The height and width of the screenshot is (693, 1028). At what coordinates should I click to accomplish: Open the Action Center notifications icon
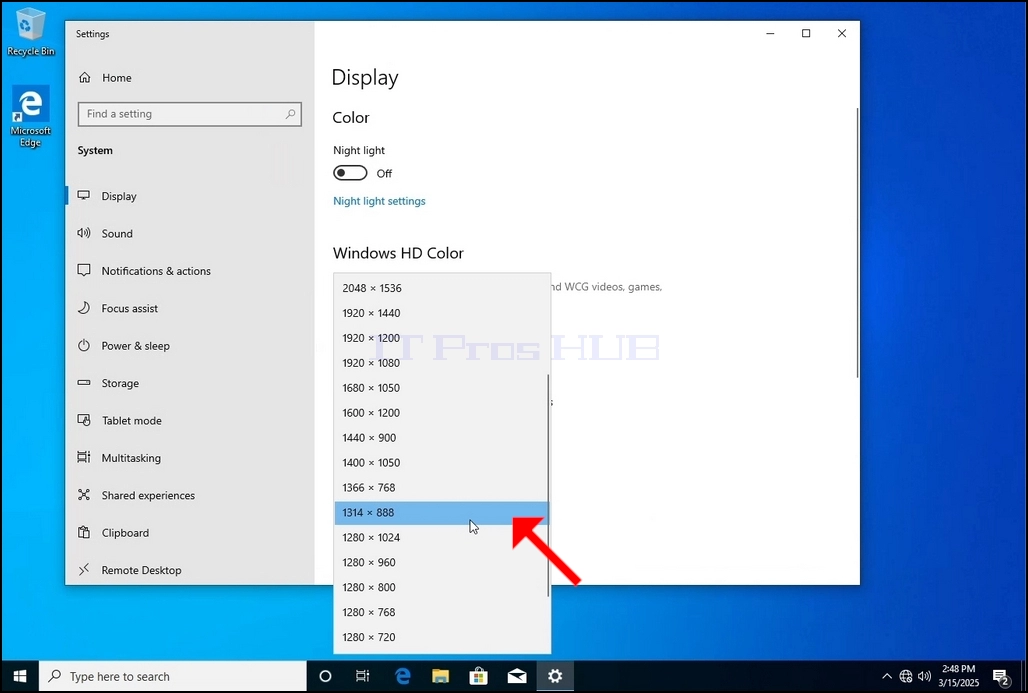click(1001, 677)
